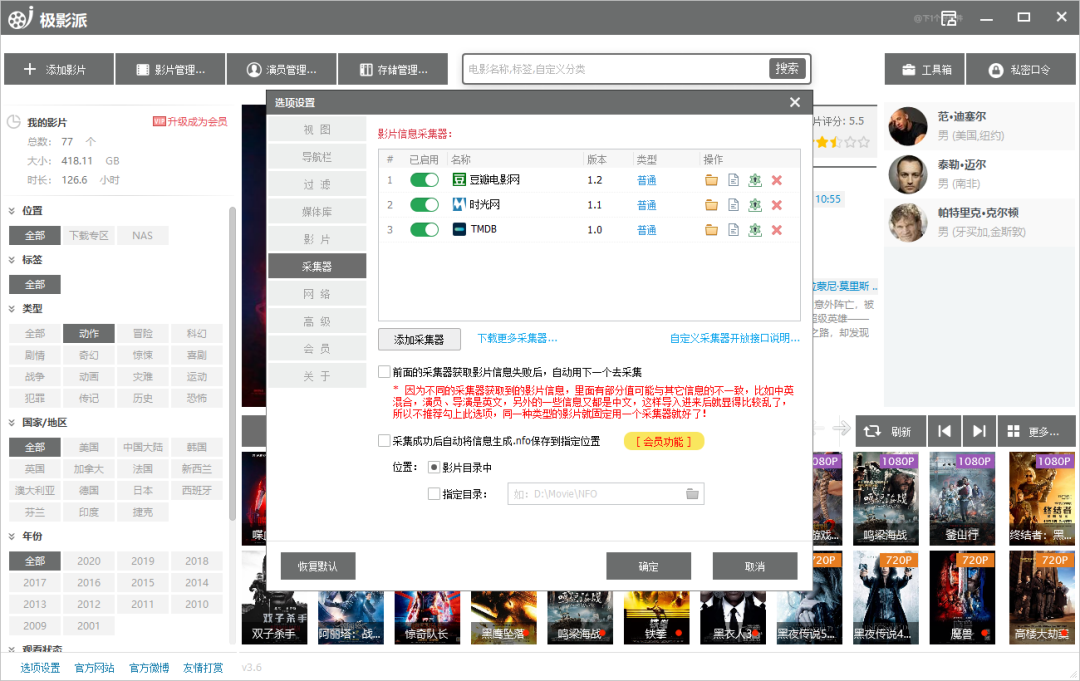The height and width of the screenshot is (681, 1080).
Task: Update the 时光网 collector via green icon
Action: (x=756, y=205)
